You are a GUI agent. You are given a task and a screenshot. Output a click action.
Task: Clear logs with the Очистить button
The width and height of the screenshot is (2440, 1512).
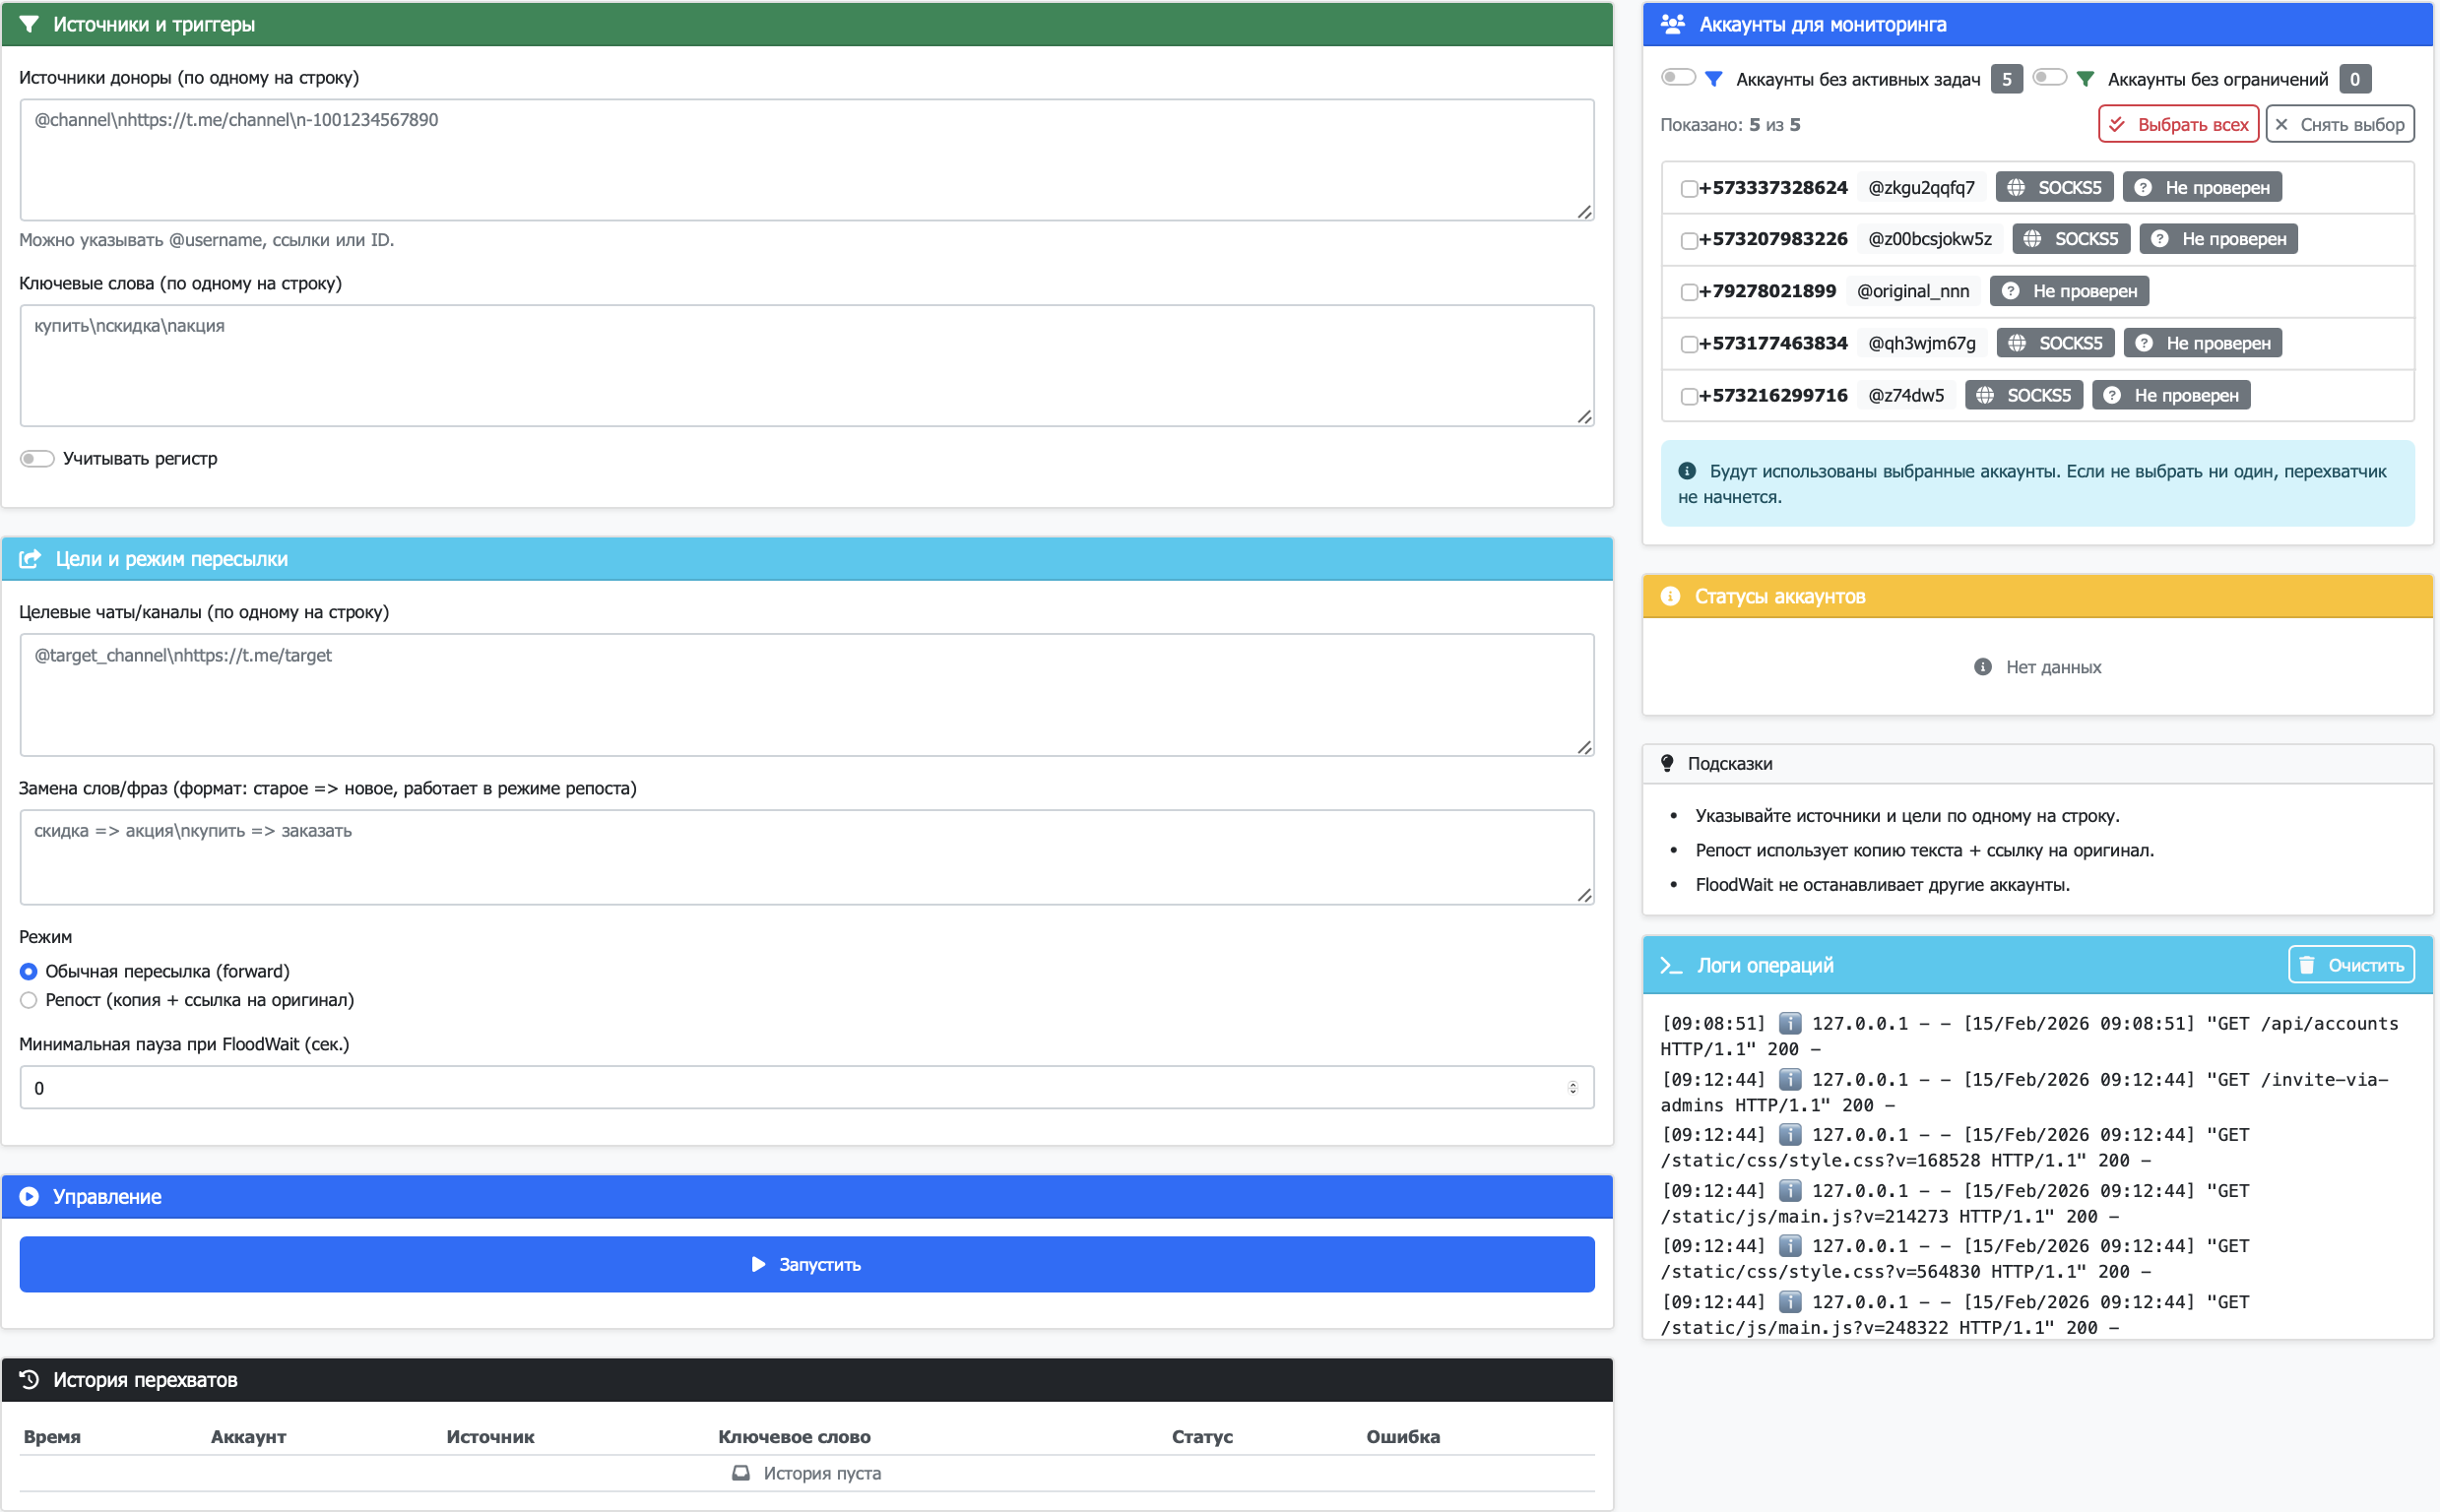2351,965
